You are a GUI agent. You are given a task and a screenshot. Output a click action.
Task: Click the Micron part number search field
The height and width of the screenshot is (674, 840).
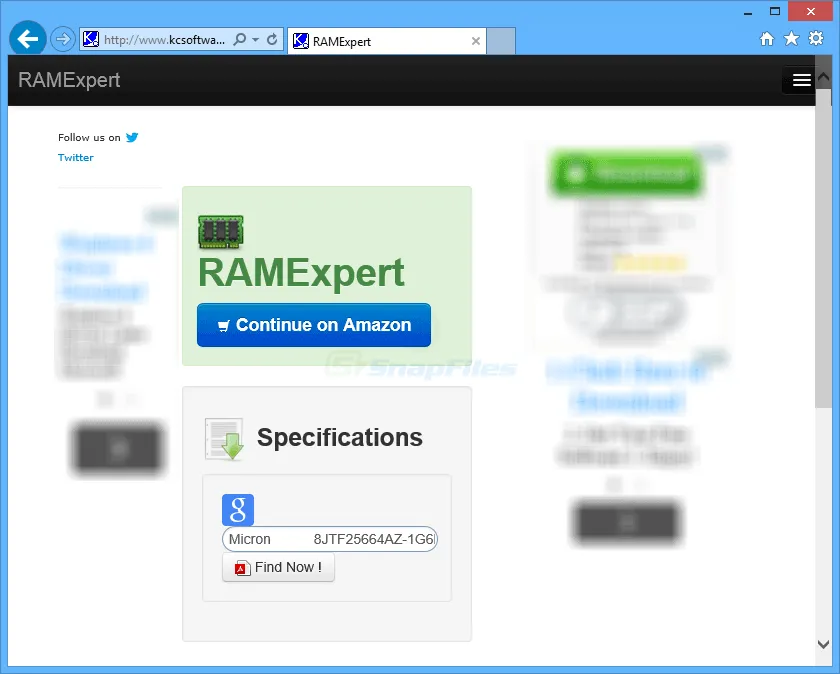330,539
